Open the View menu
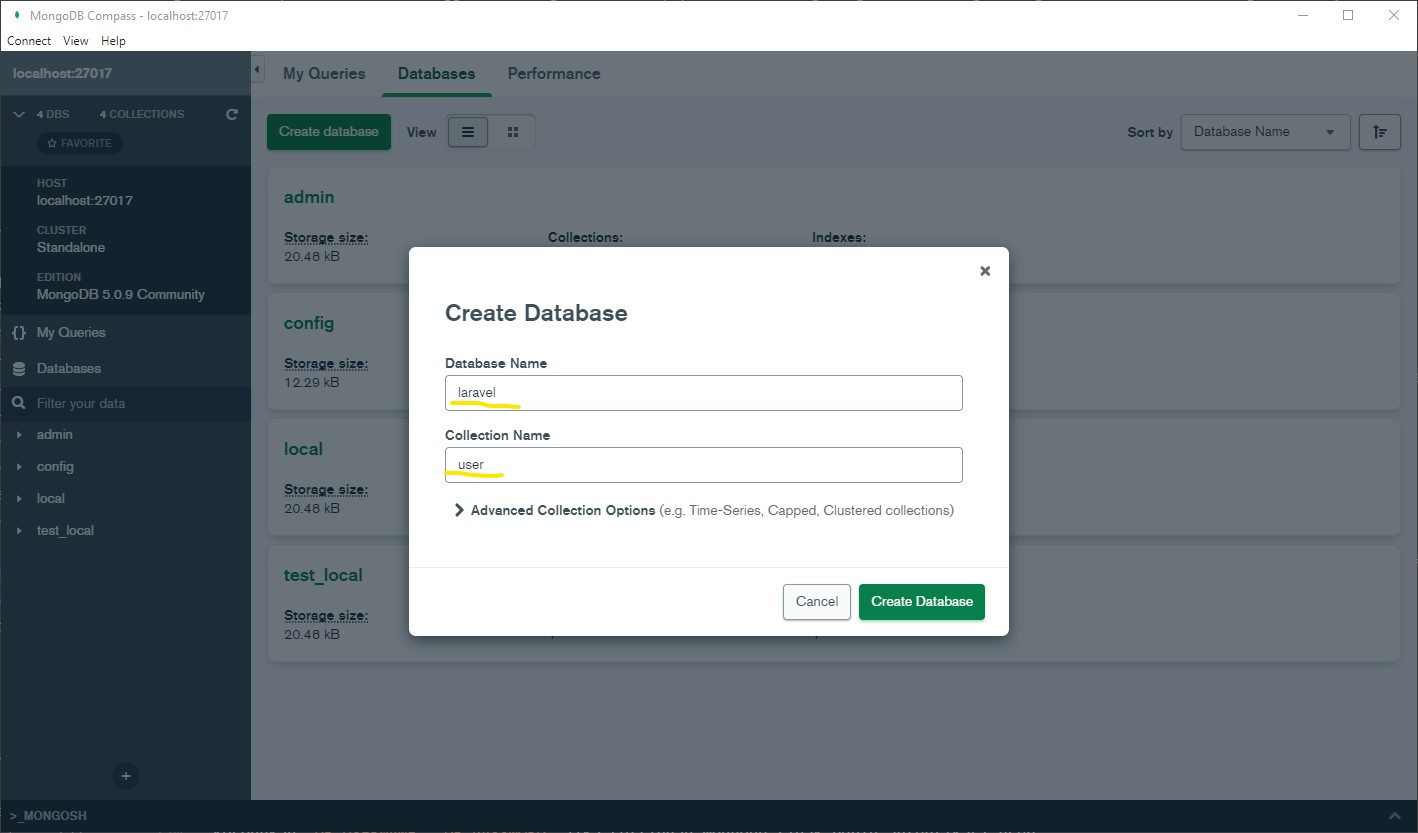 pyautogui.click(x=76, y=41)
